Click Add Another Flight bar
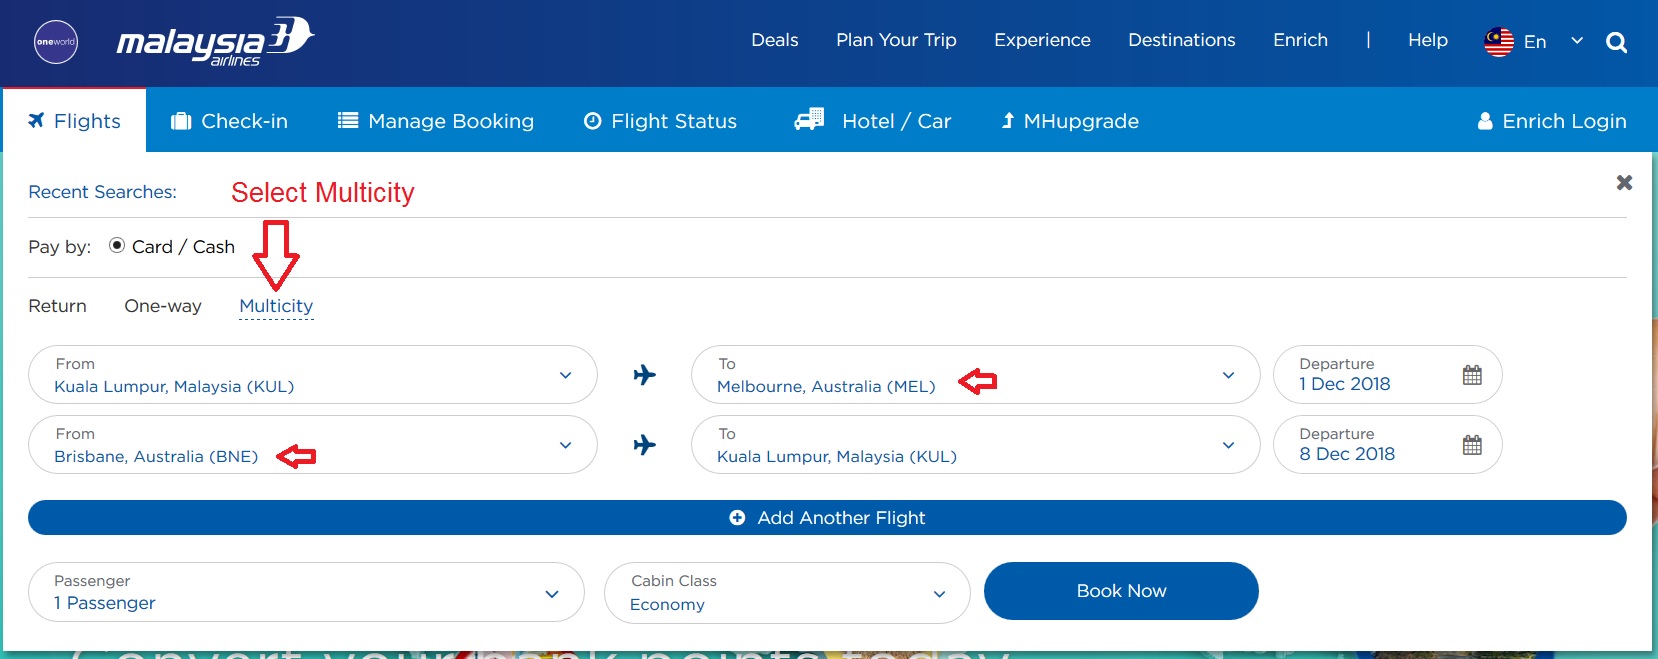The height and width of the screenshot is (659, 1658). point(827,518)
